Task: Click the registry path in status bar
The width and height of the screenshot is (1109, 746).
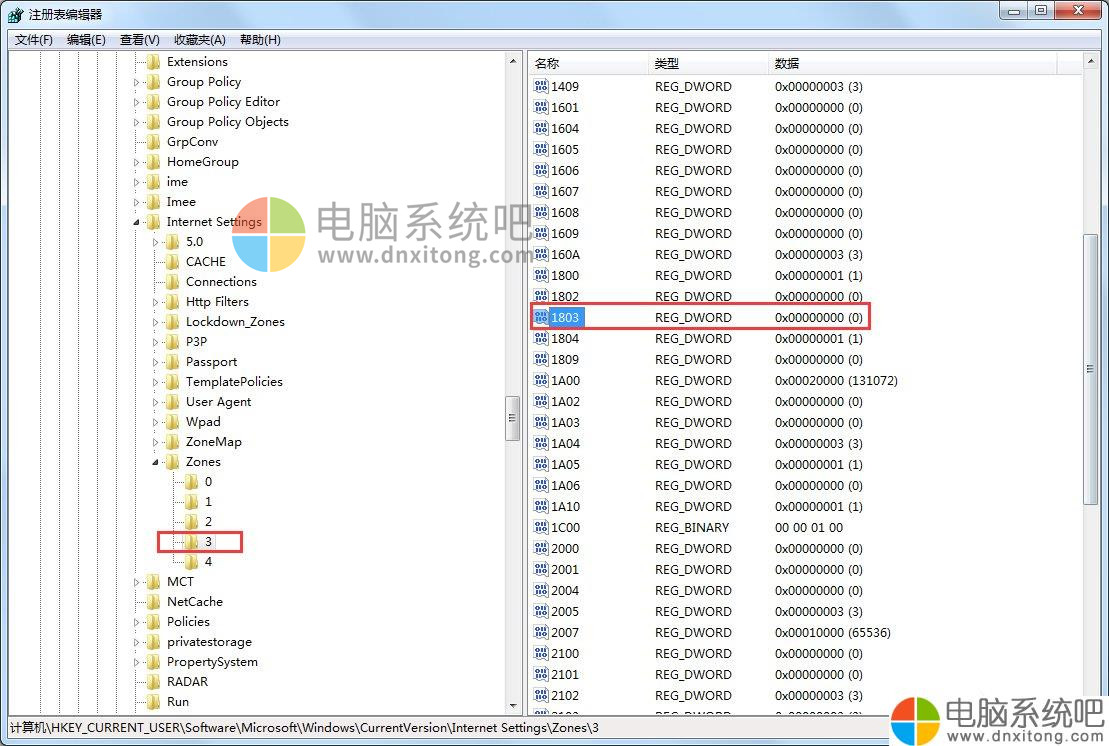Action: 304,728
